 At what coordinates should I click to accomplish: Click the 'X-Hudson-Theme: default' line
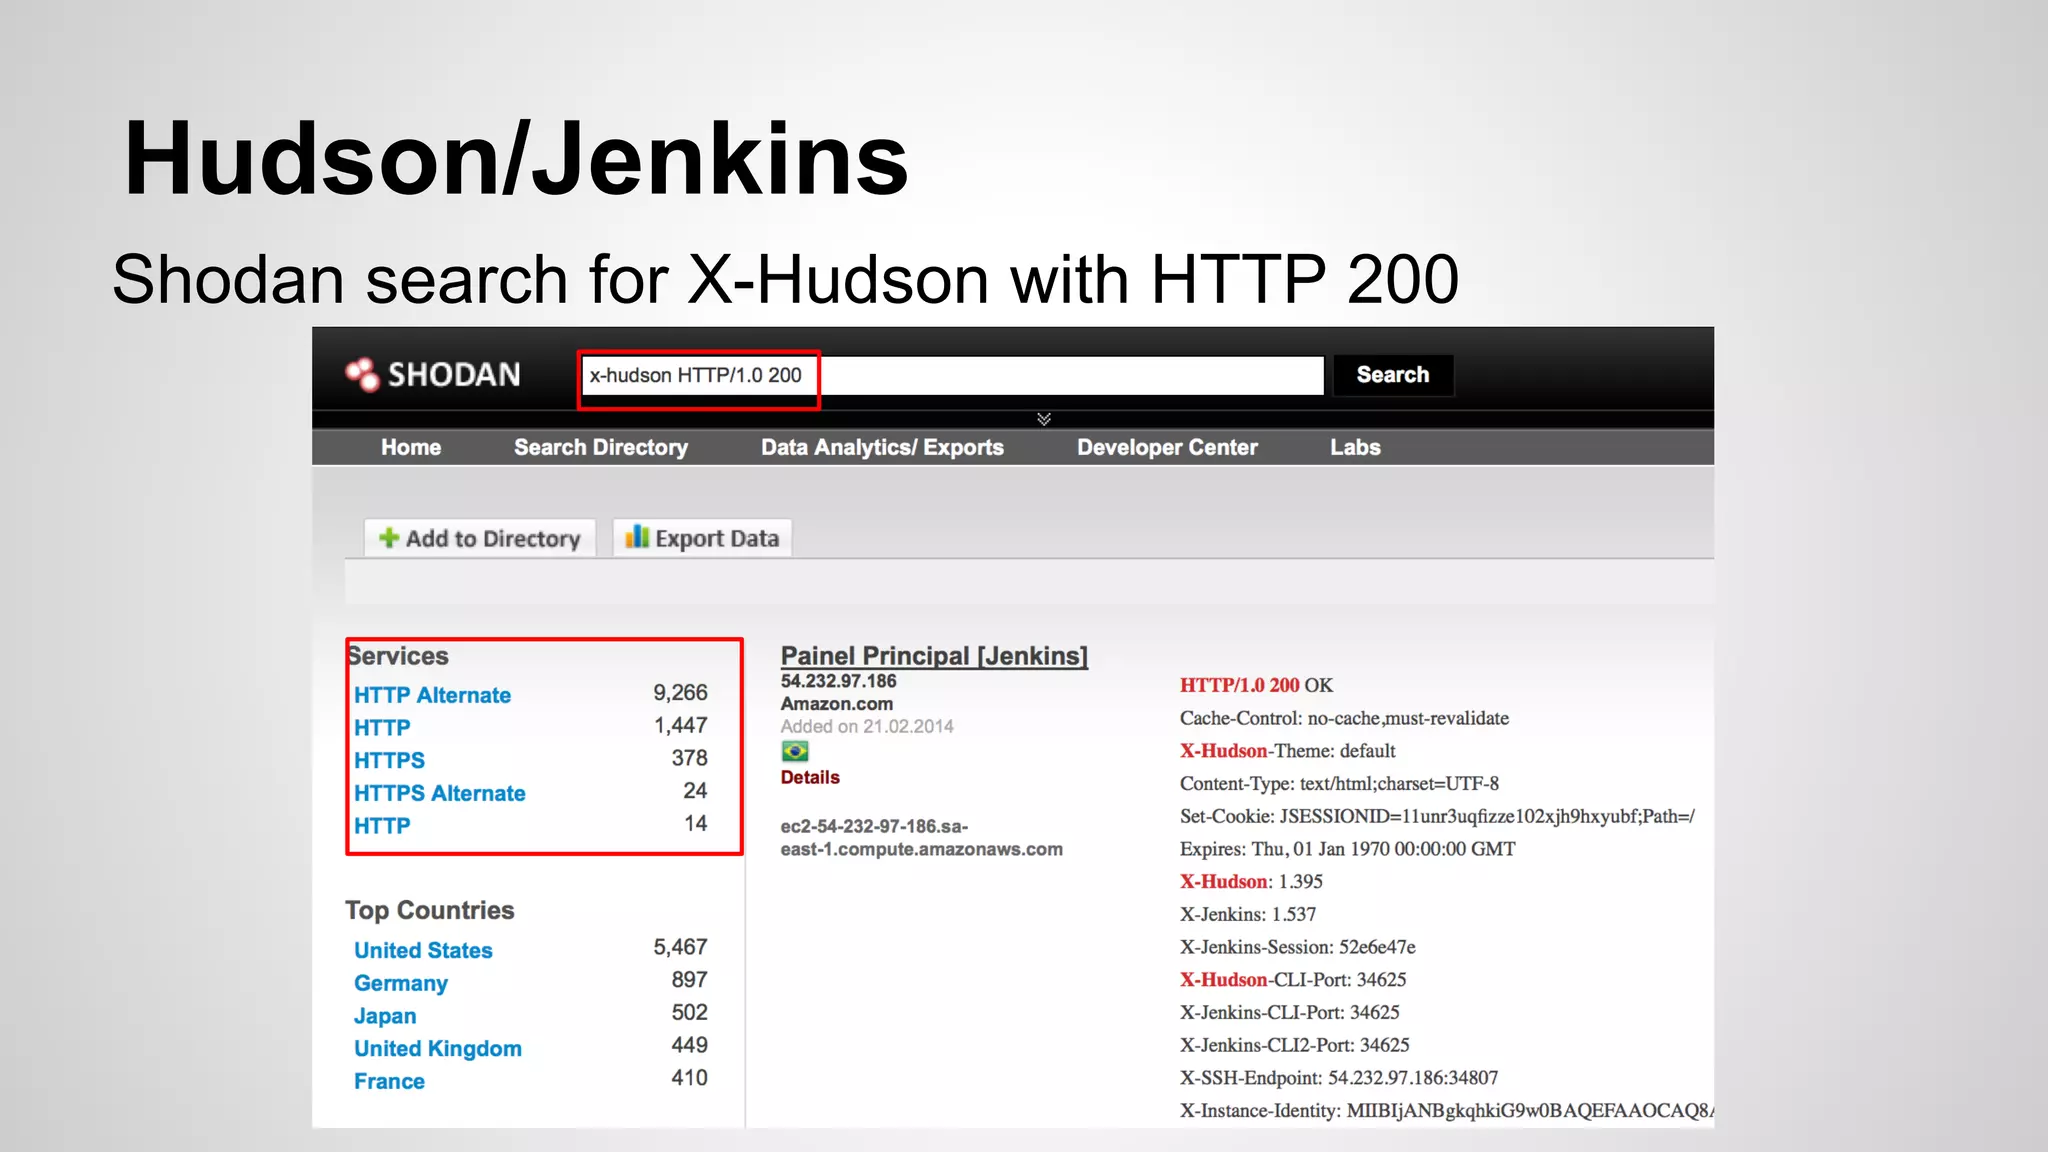pos(1288,751)
